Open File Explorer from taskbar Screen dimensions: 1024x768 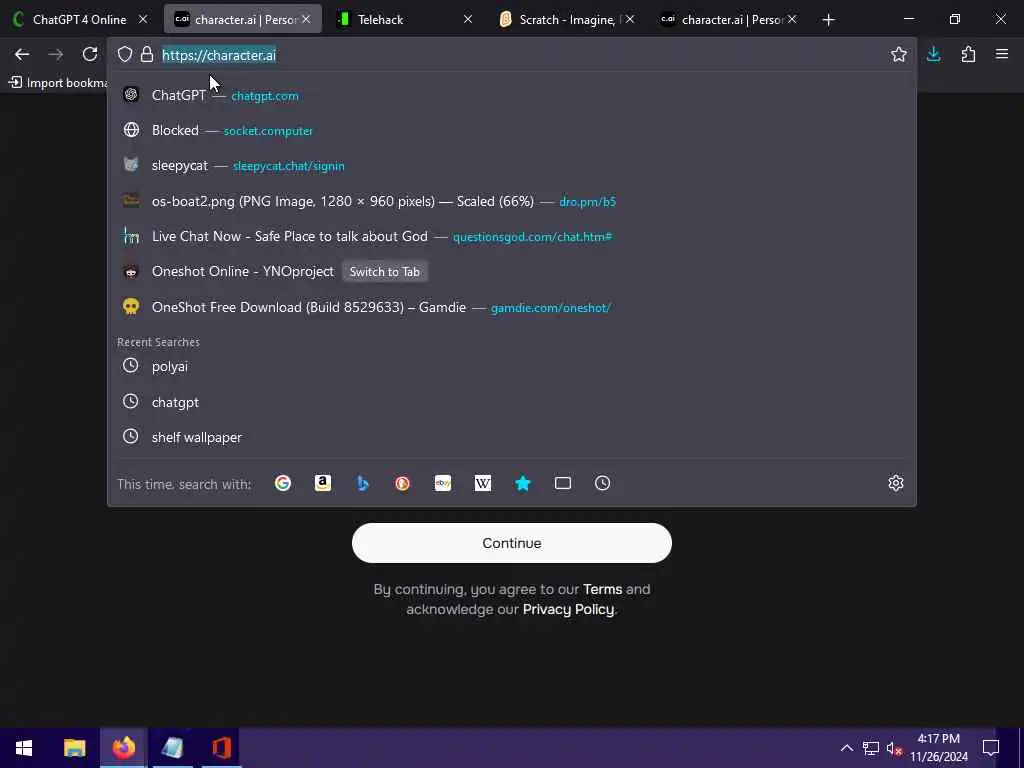click(x=74, y=748)
